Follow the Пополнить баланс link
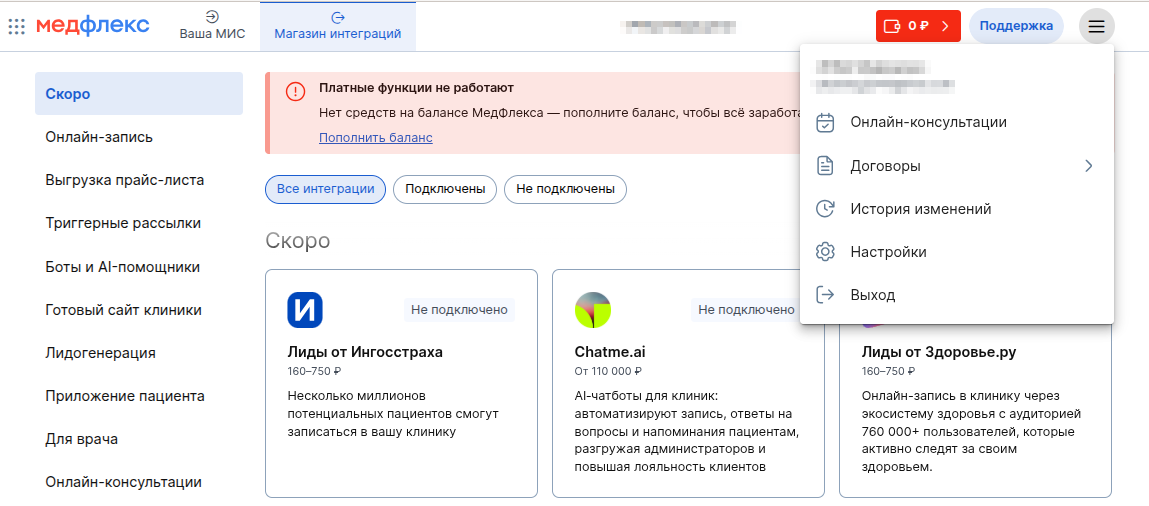Screen dimensions: 1149x506 click(x=375, y=137)
